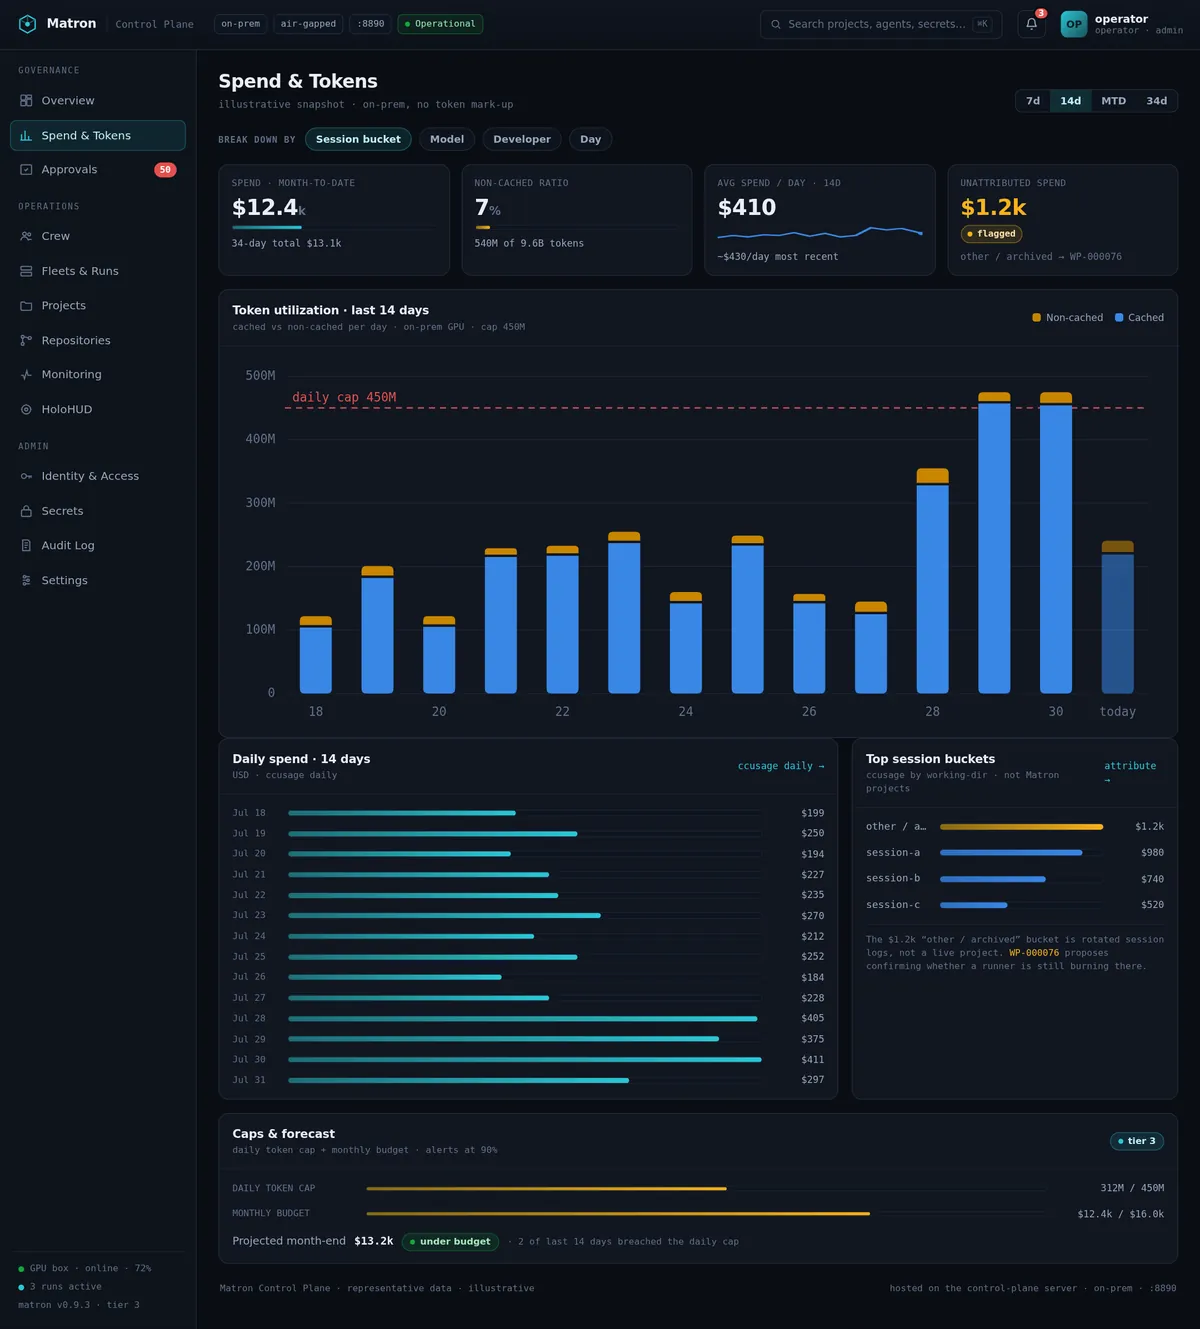Image resolution: width=1200 pixels, height=1329 pixels.
Task: Open the notifications bell icon
Action: (x=1031, y=24)
